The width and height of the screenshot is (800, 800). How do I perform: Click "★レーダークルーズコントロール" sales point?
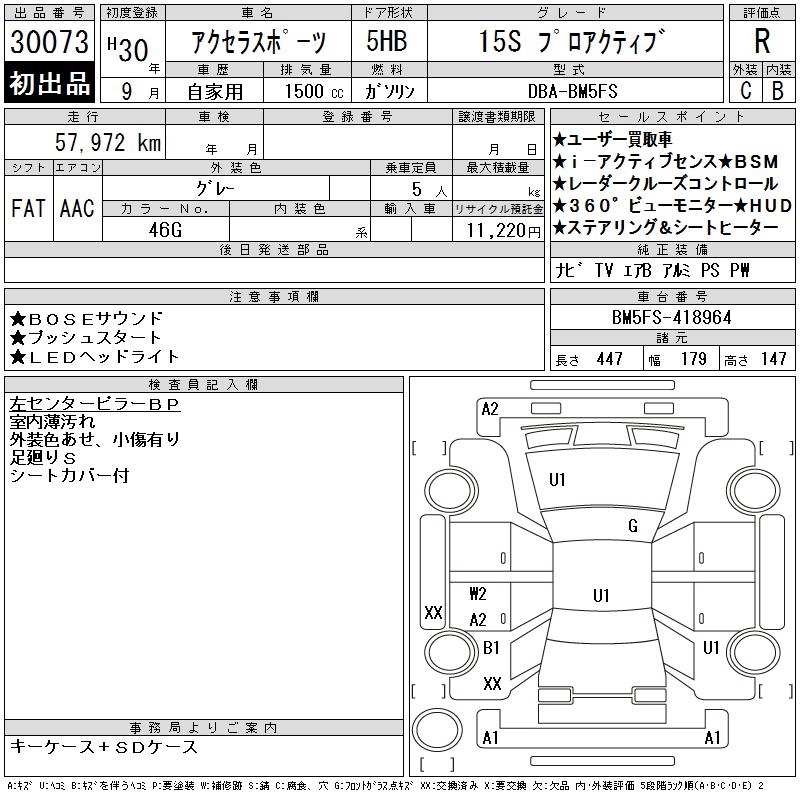pos(665,184)
